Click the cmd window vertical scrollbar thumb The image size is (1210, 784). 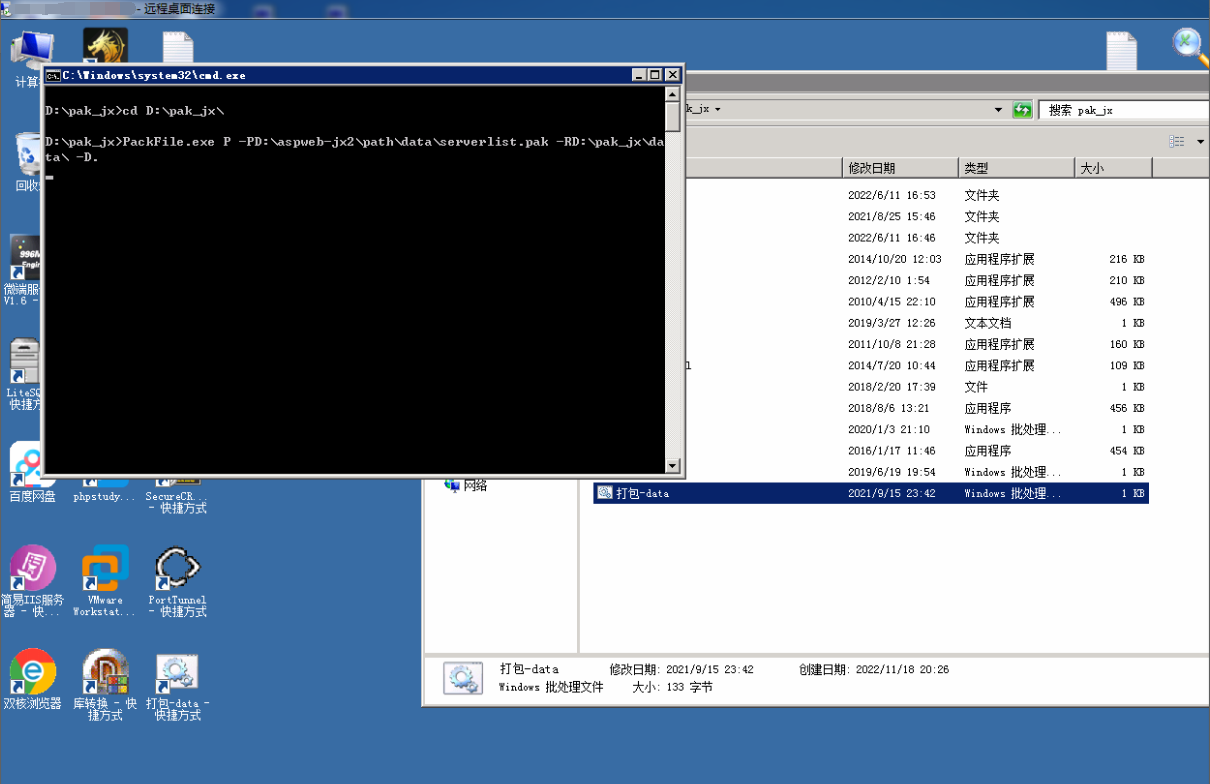pyautogui.click(x=673, y=115)
